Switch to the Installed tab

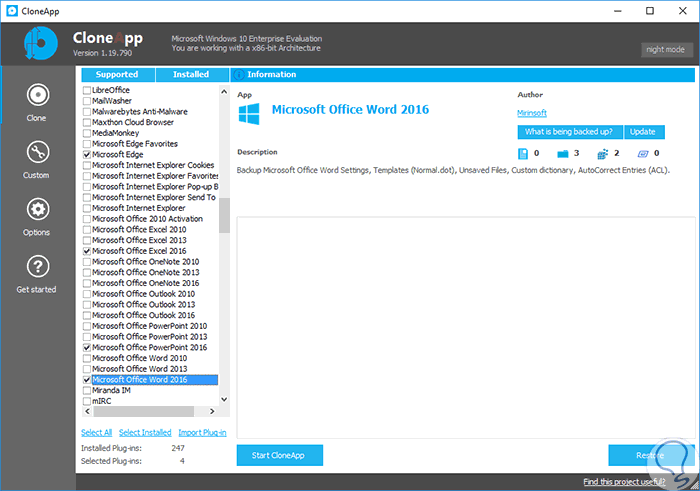coord(192,75)
